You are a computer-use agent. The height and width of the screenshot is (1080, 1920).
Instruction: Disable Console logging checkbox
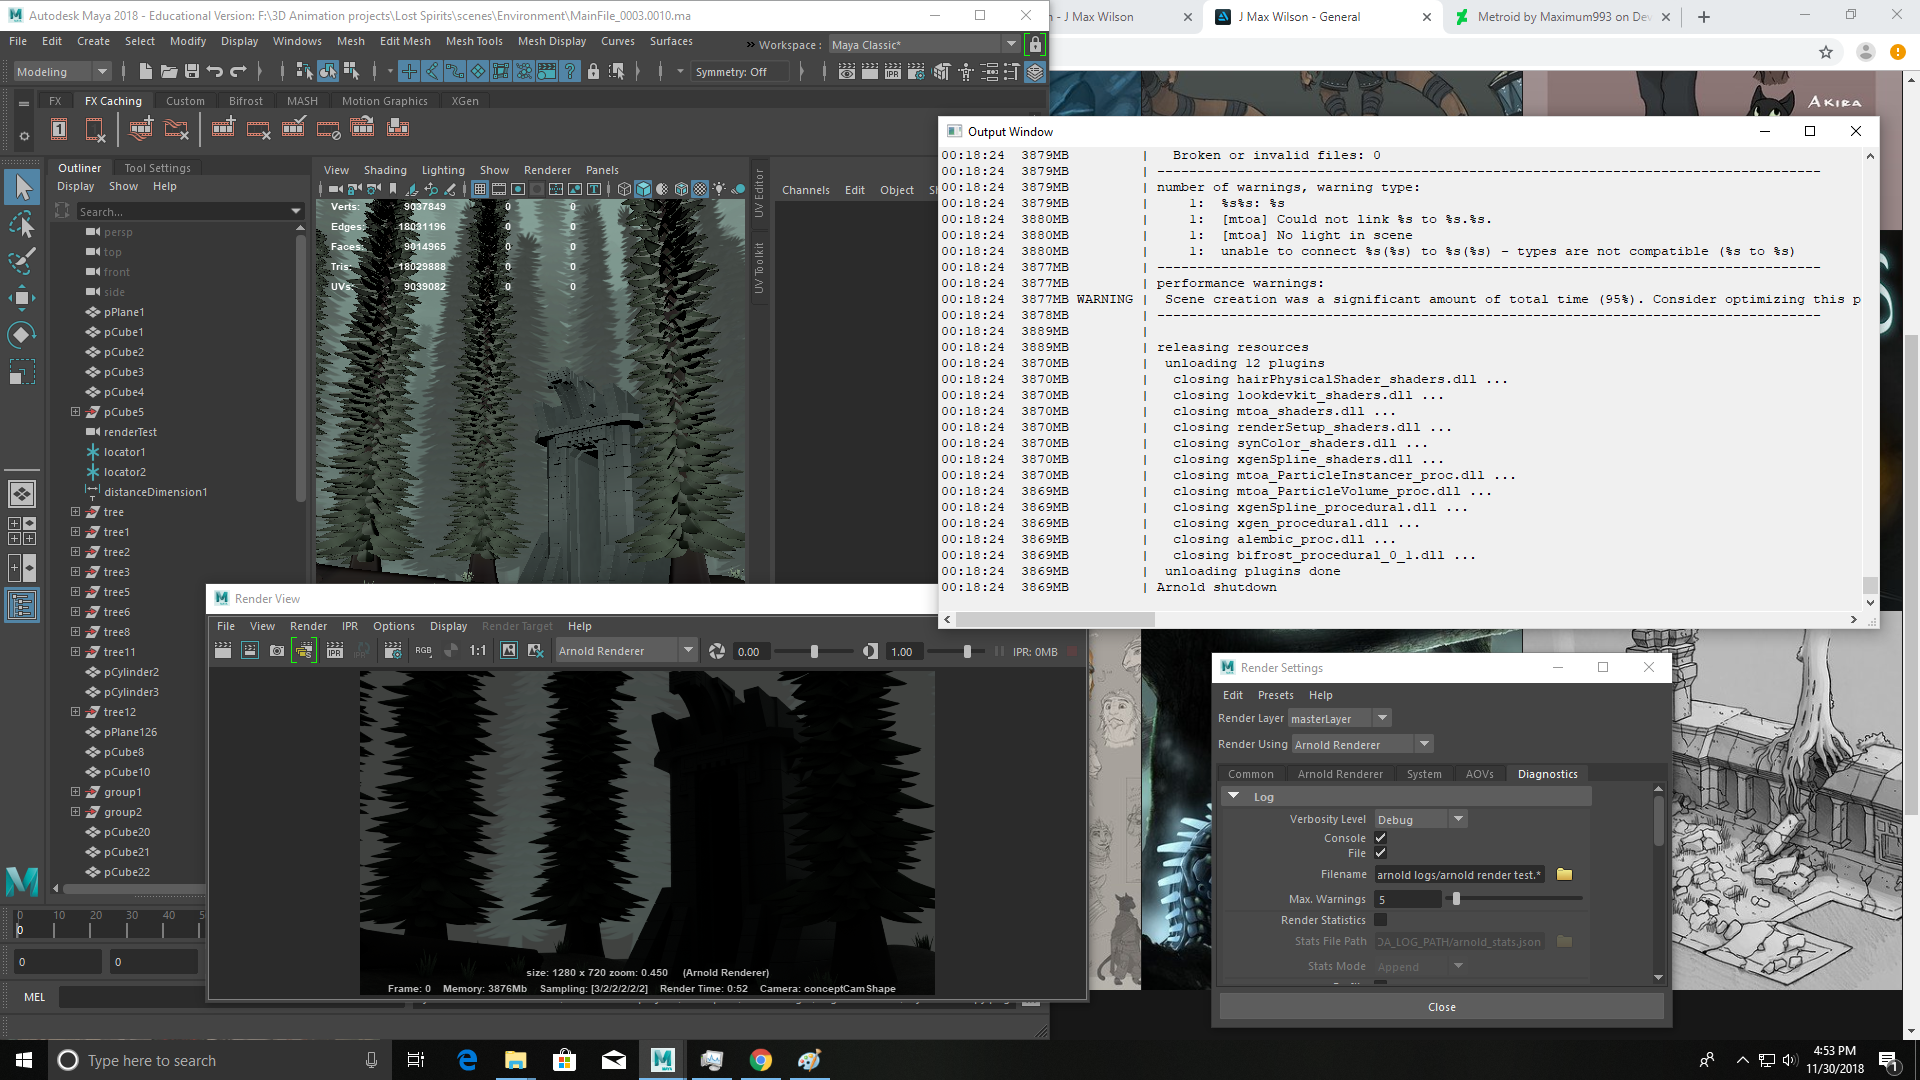pos(1381,837)
